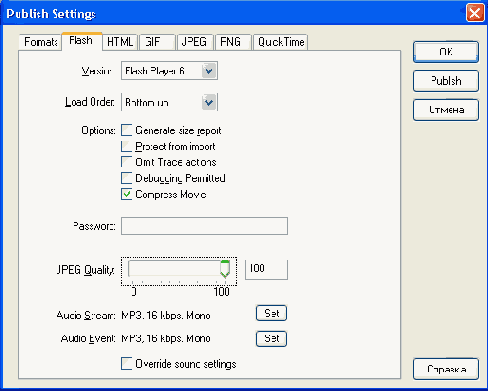This screenshot has height=391, width=488.
Task: Close the Publish Settings dialog
Action: point(475,13)
